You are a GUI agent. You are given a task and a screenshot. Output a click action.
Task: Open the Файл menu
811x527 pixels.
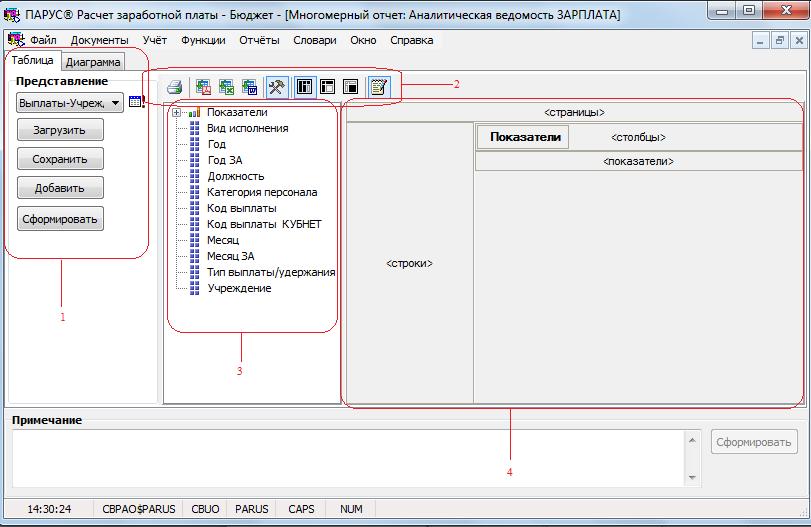[43, 40]
